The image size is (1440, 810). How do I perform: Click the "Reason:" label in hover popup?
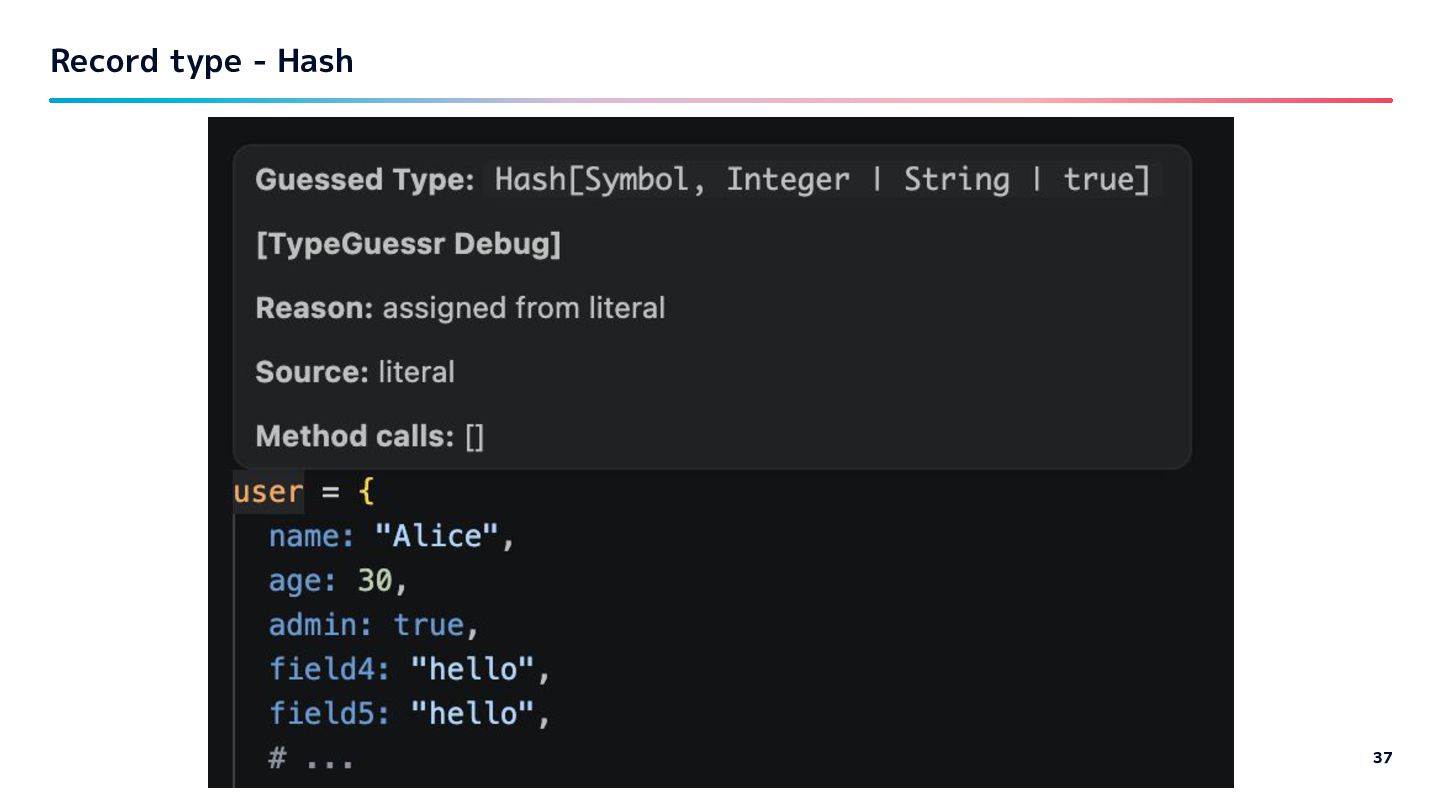coord(314,308)
